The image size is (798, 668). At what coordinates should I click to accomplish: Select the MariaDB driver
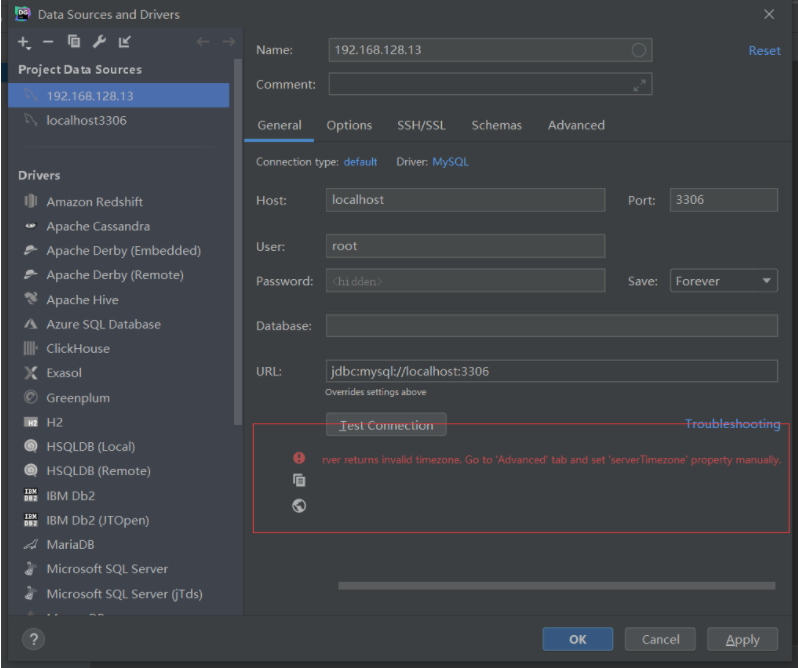[x=70, y=544]
